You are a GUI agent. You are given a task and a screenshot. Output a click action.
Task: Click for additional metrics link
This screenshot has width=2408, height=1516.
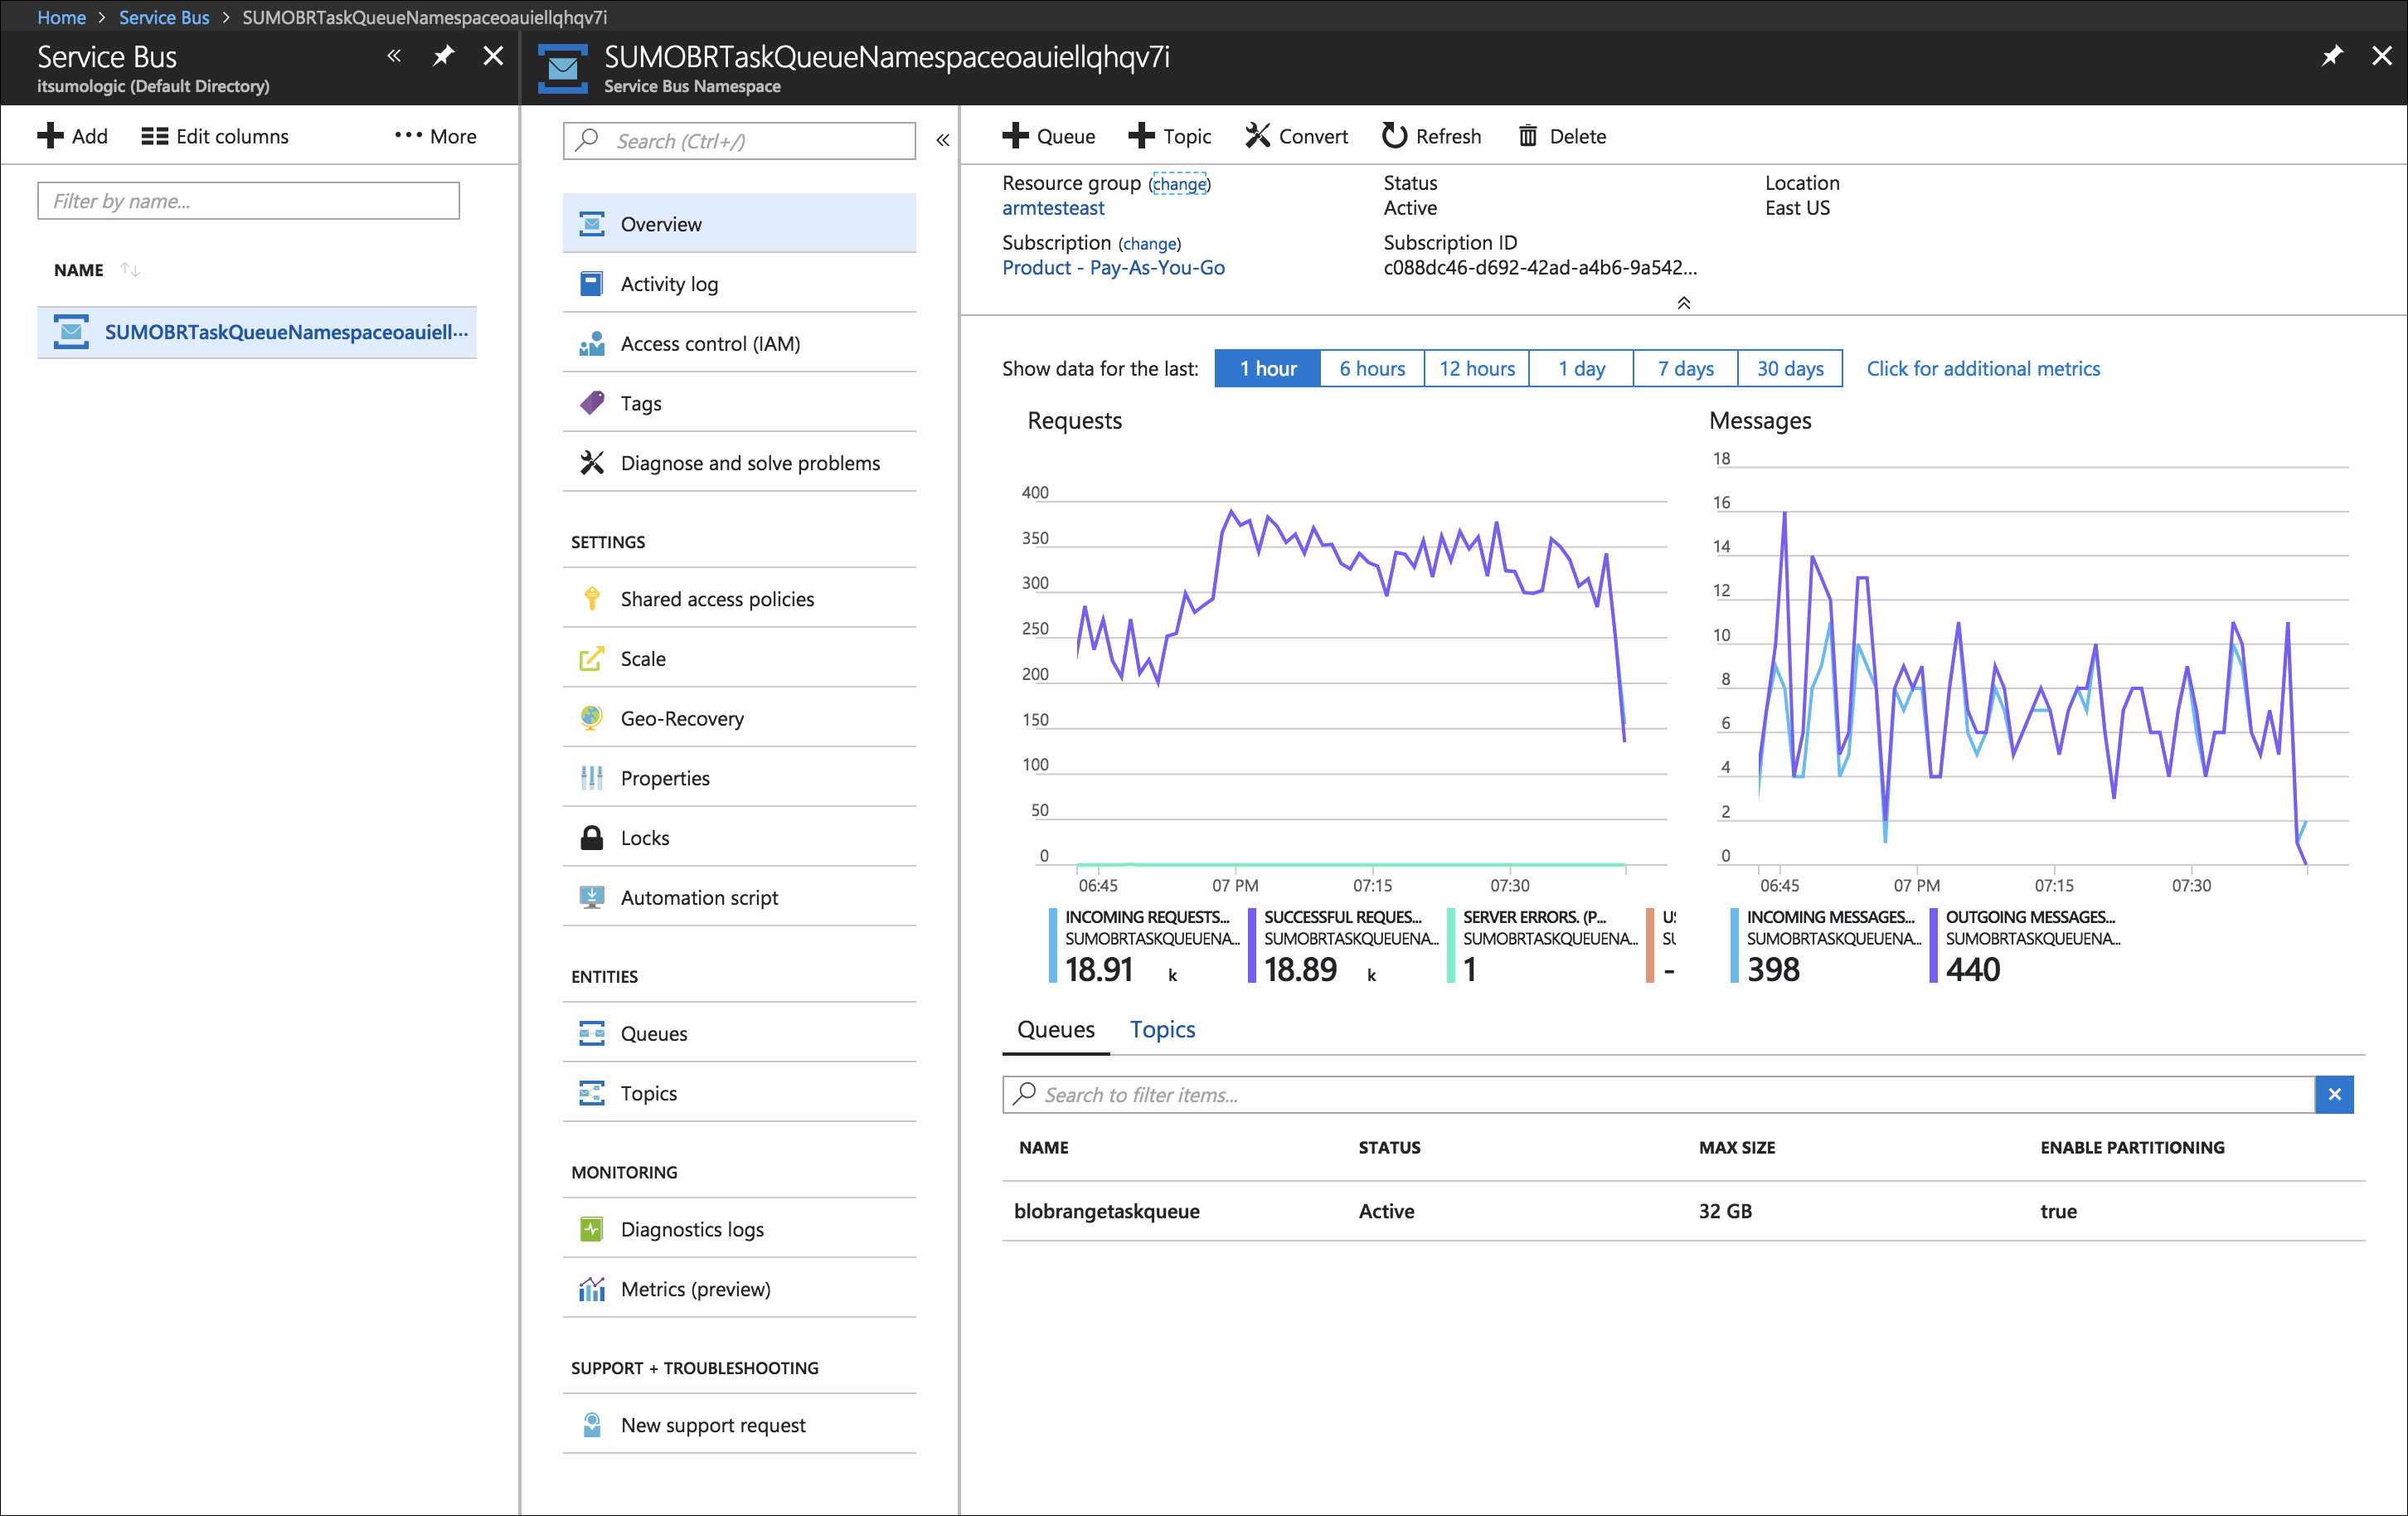(1982, 367)
